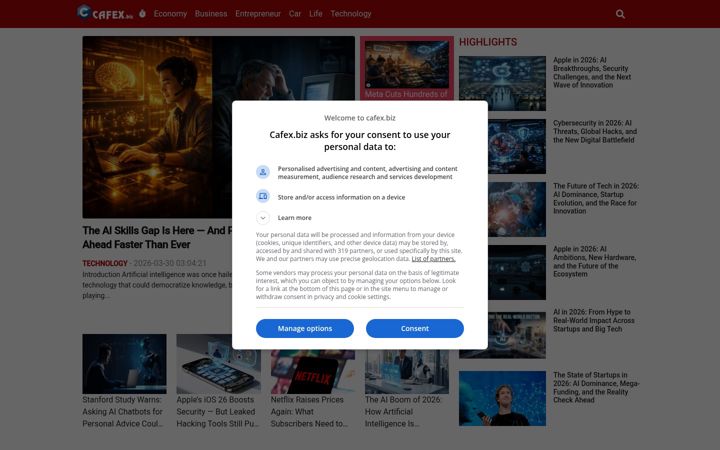The width and height of the screenshot is (720, 450).
Task: Open the Life menu item
Action: coord(315,14)
